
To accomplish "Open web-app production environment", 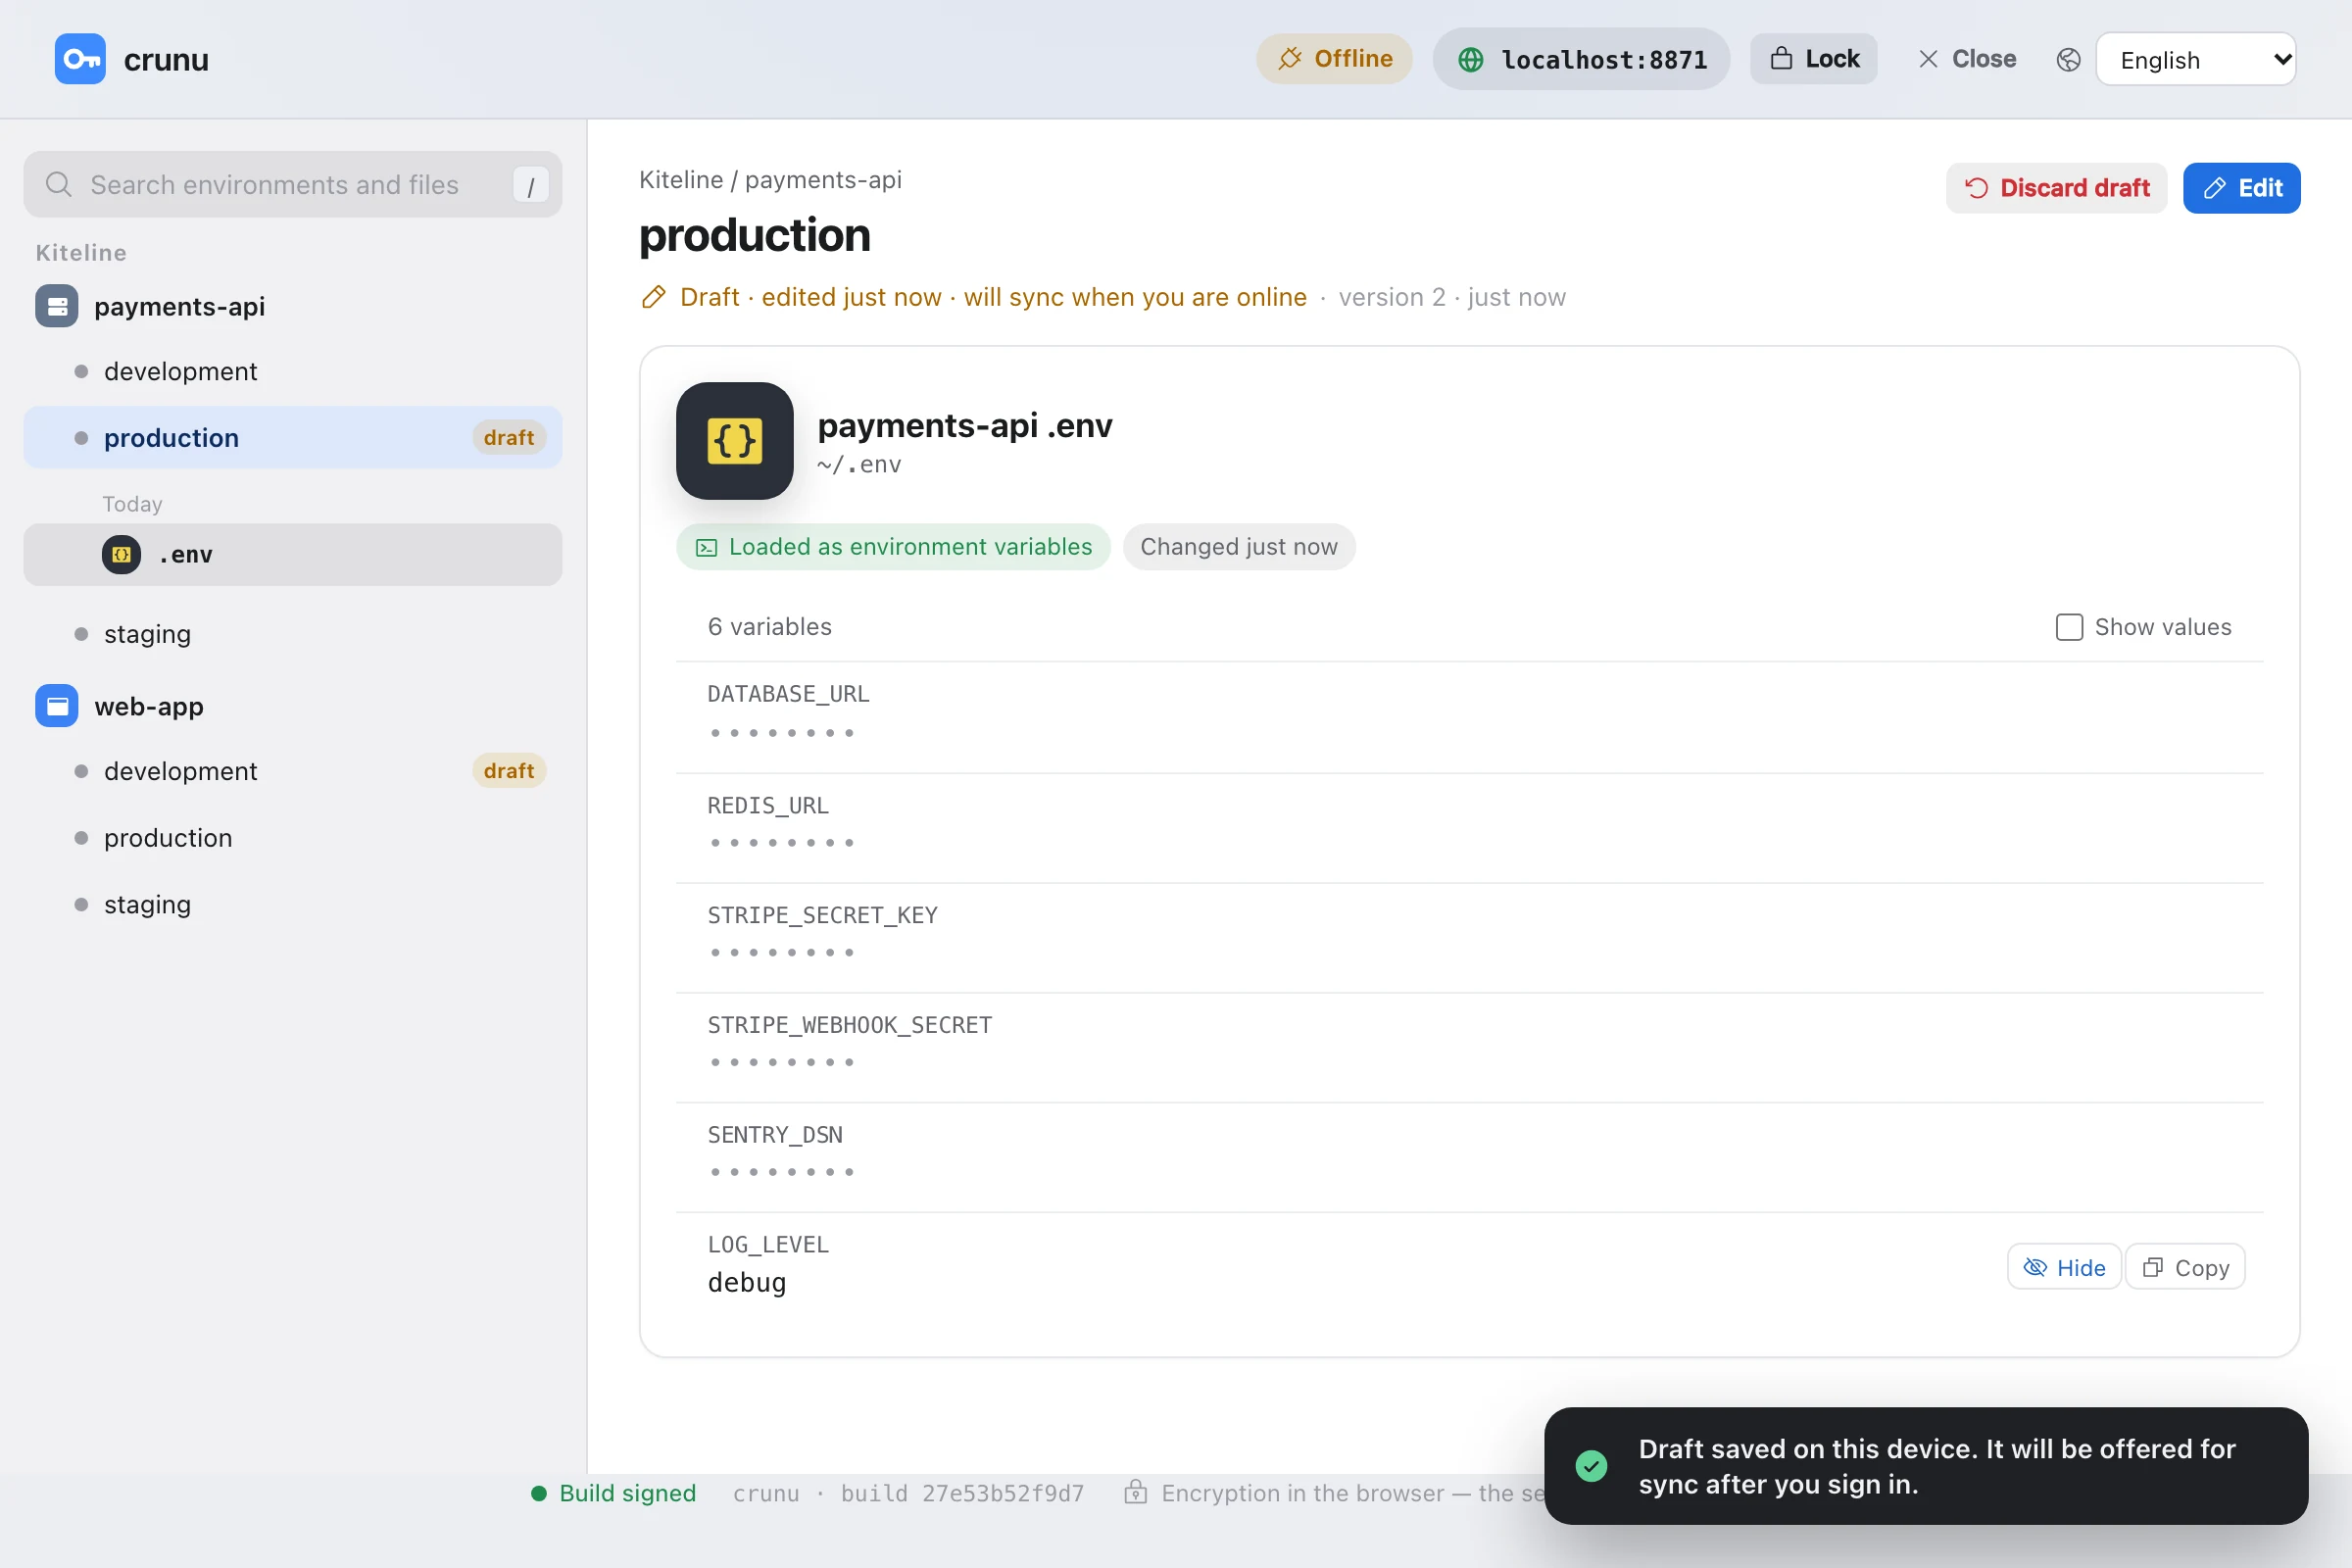I will pos(293,838).
